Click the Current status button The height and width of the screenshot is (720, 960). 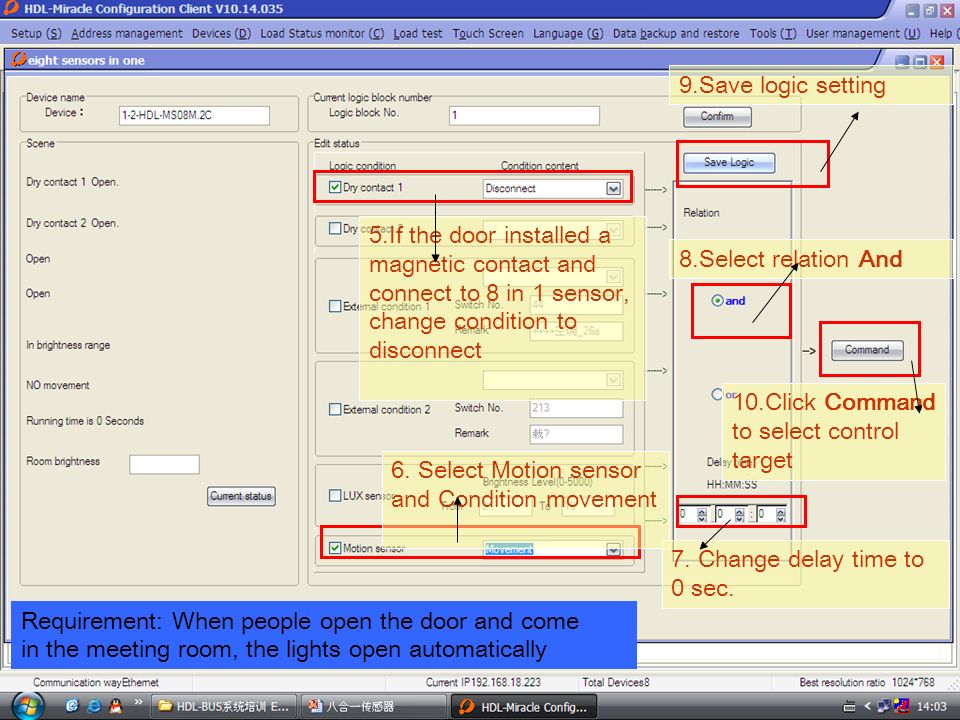241,496
